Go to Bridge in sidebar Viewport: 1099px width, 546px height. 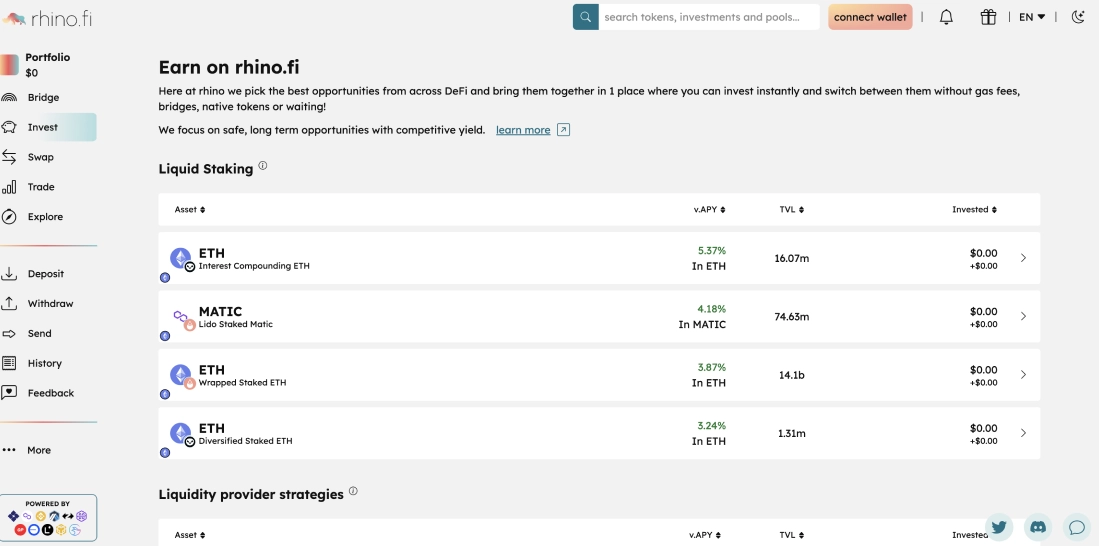coord(43,98)
